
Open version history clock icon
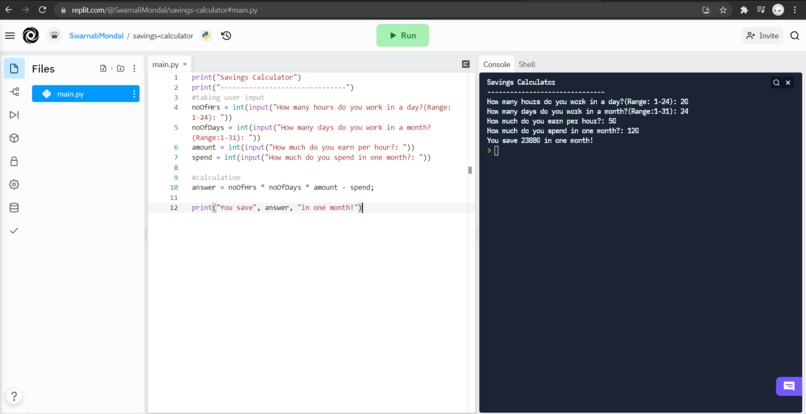point(226,35)
